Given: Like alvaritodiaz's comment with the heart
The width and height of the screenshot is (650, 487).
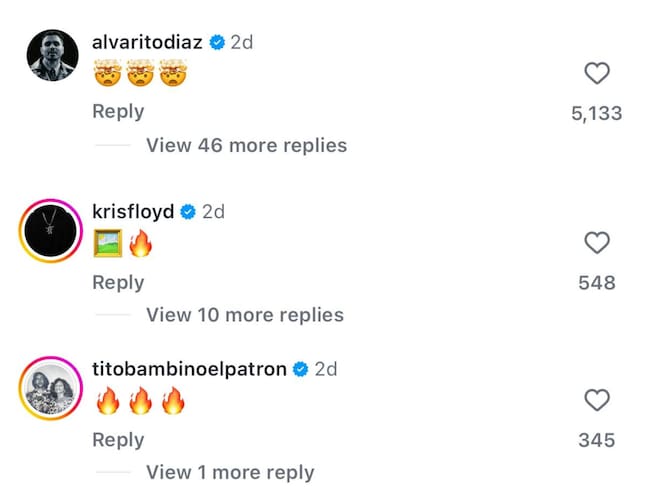Looking at the screenshot, I should point(596,73).
